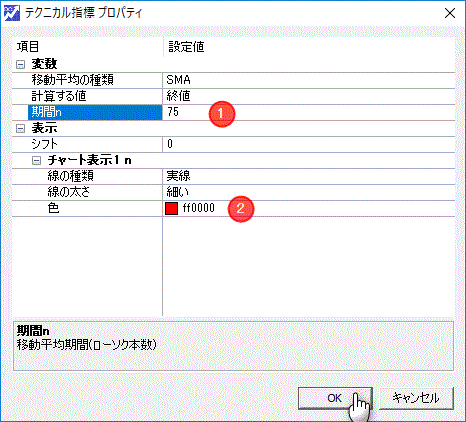Click the シフト value field showing 0

pyautogui.click(x=309, y=144)
